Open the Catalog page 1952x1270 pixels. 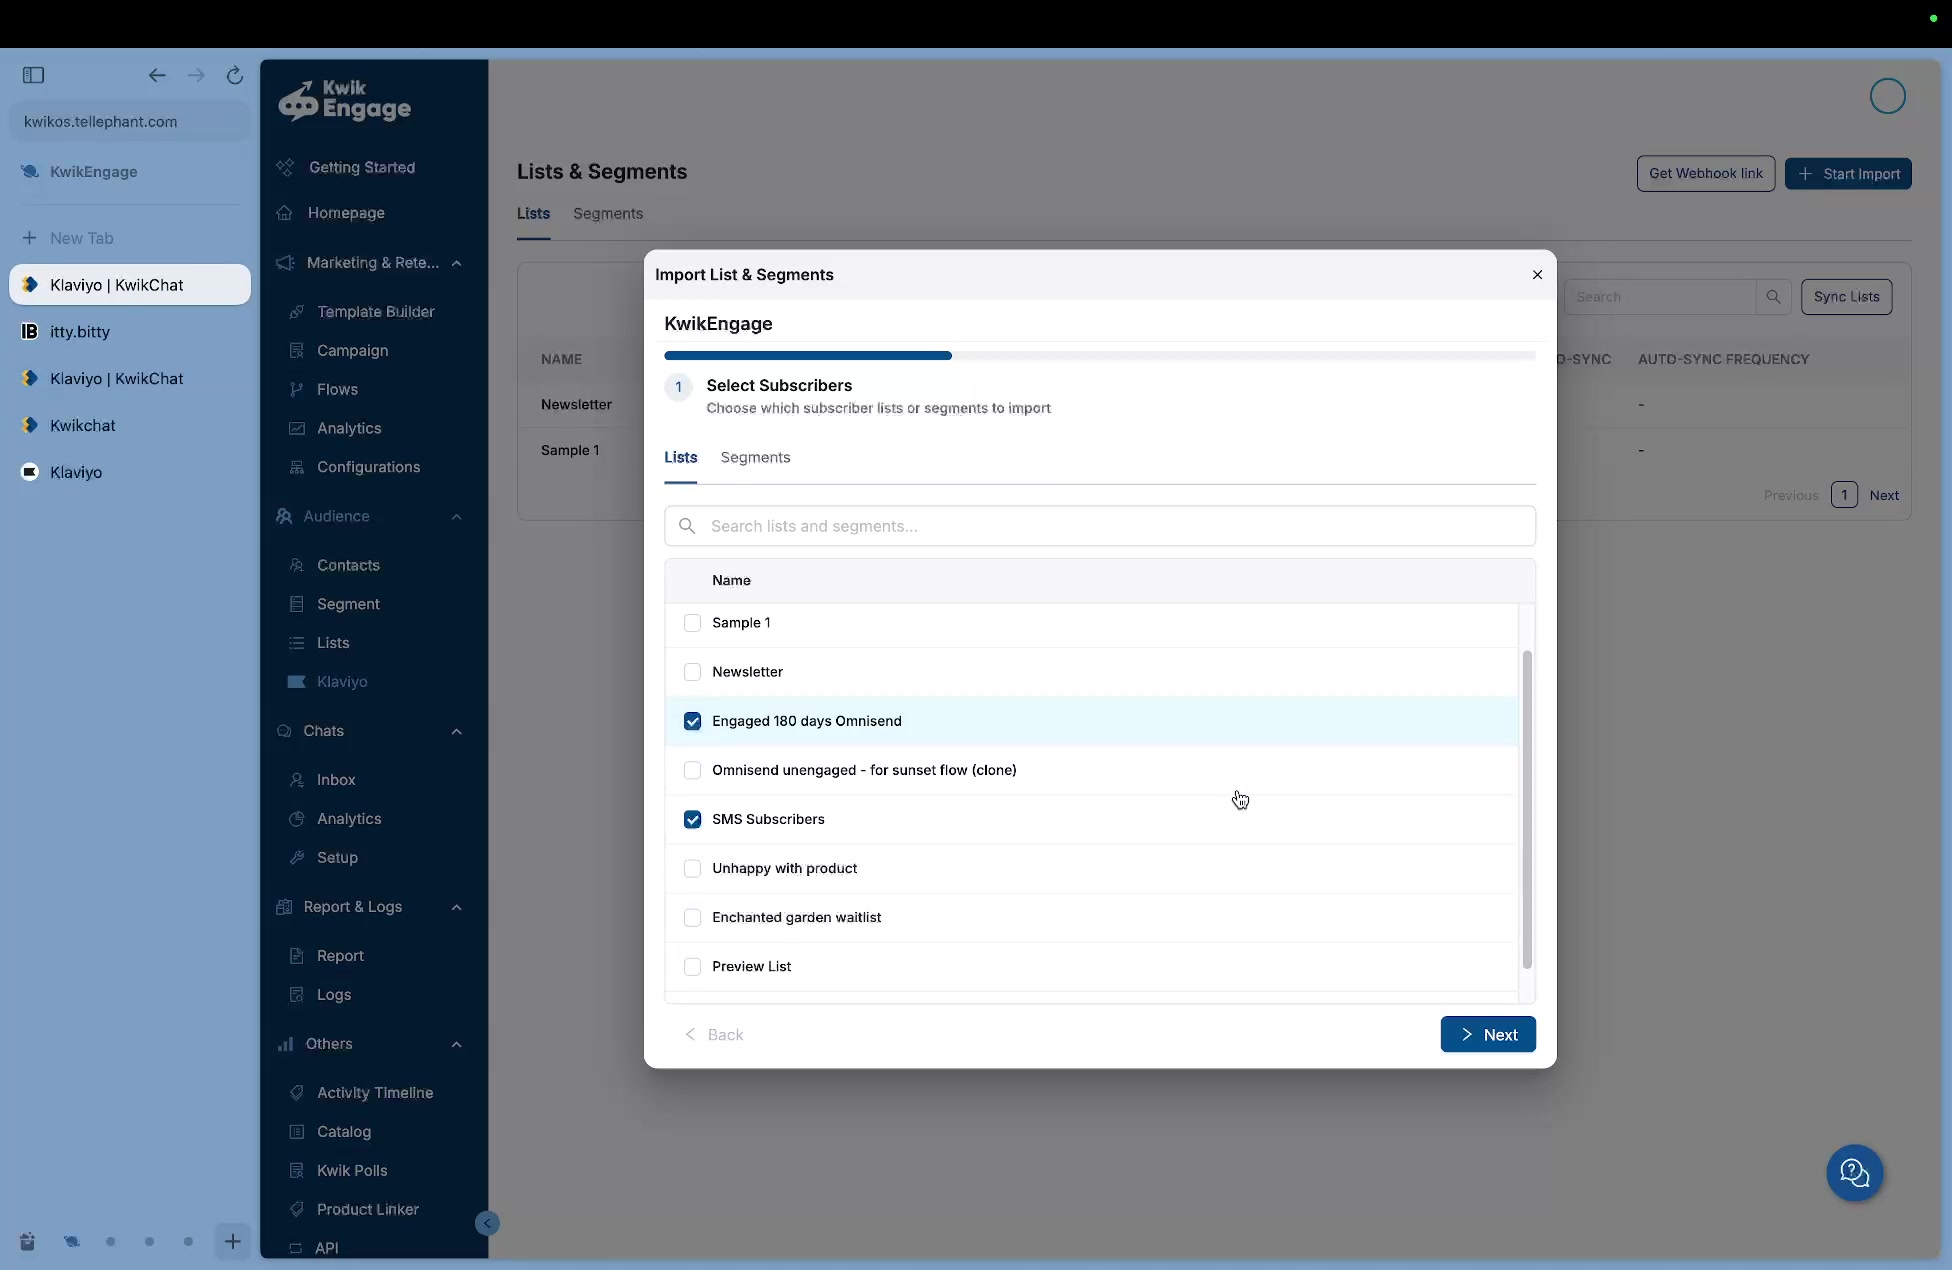pyautogui.click(x=344, y=1132)
